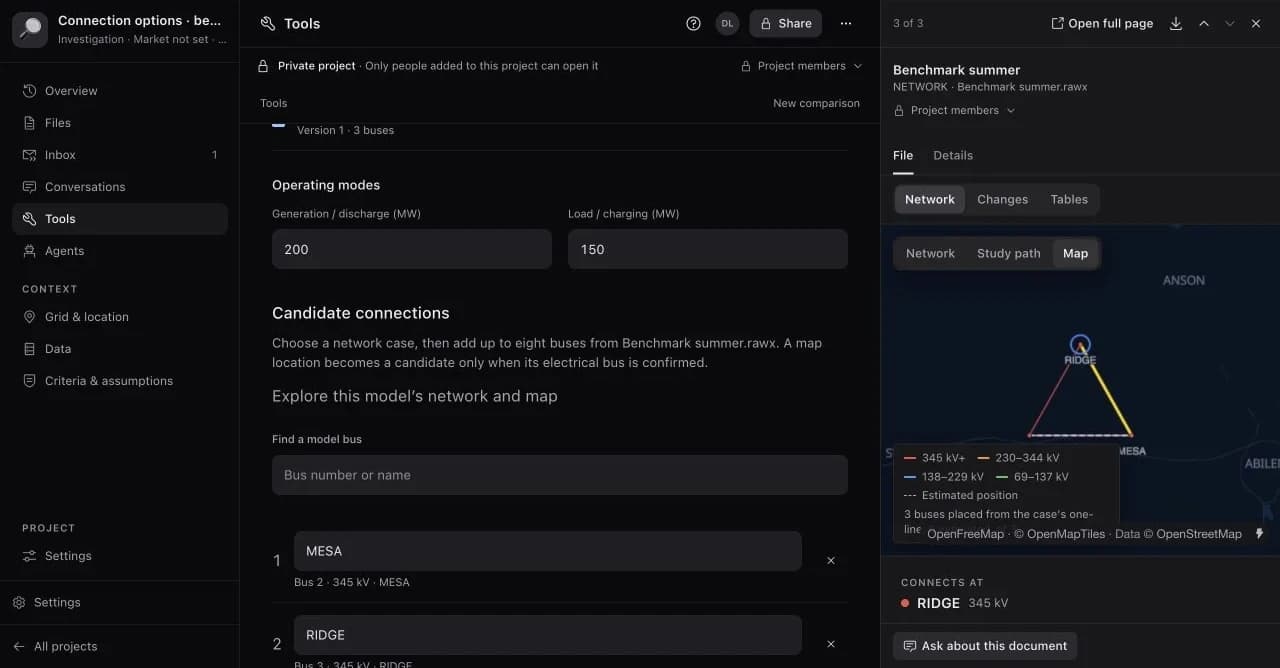
Task: Select the upper Network segmented tab
Action: pos(930,200)
